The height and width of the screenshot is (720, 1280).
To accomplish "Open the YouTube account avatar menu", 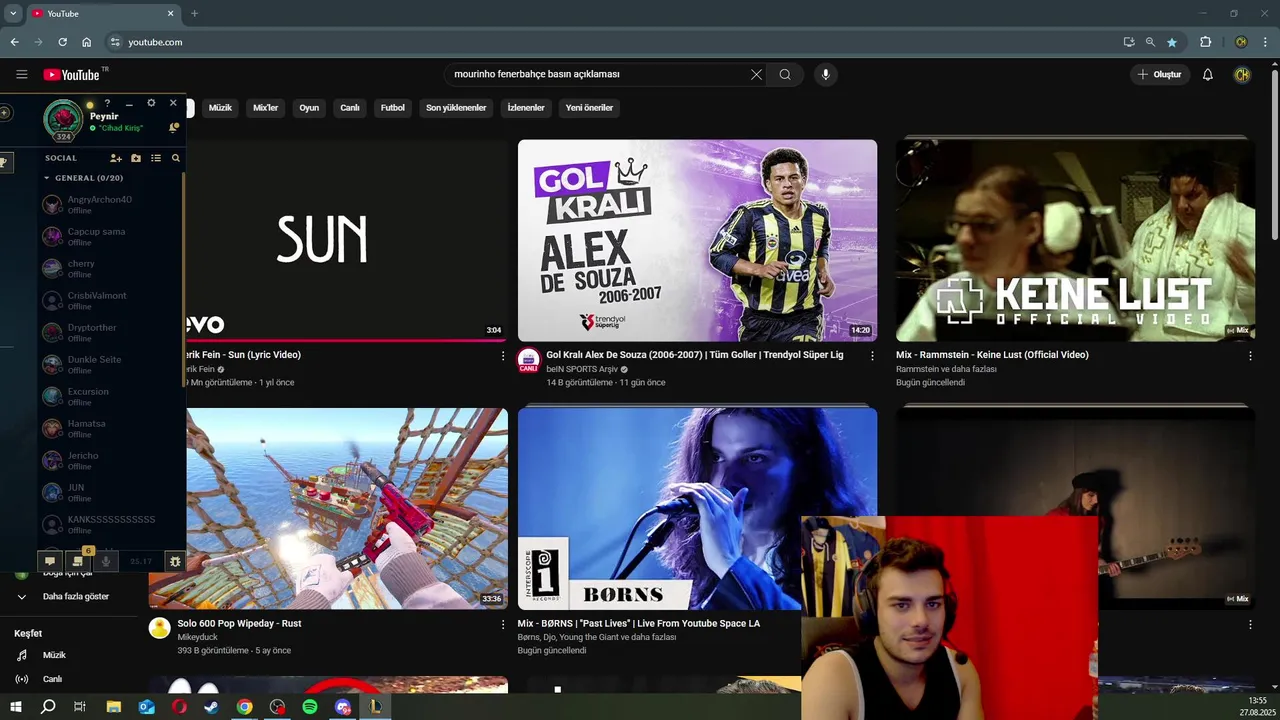I will pos(1242,74).
